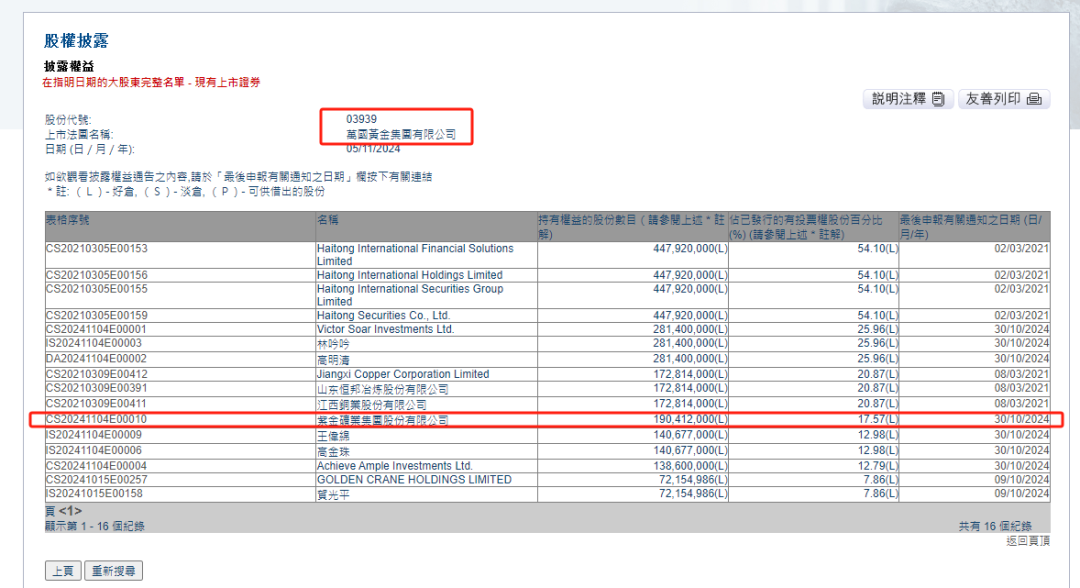Click the 返回頁頂 back-to-top link
Image resolution: width=1080 pixels, height=588 pixels.
tap(1028, 541)
